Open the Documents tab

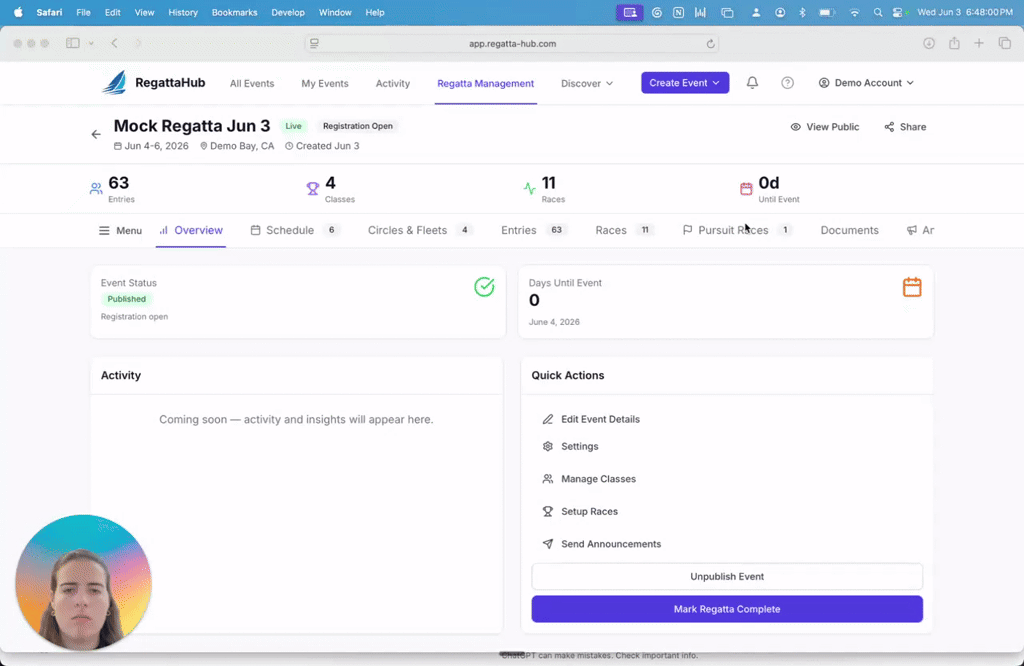click(x=849, y=230)
